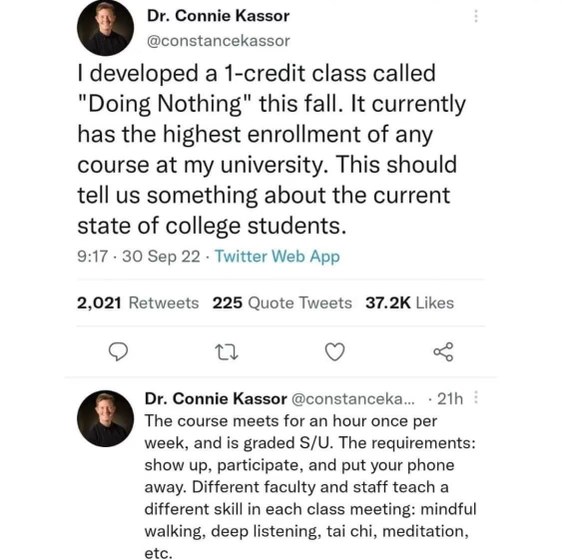Click the author name on the reply tweet
This screenshot has height=560, width=562.
click(216, 399)
